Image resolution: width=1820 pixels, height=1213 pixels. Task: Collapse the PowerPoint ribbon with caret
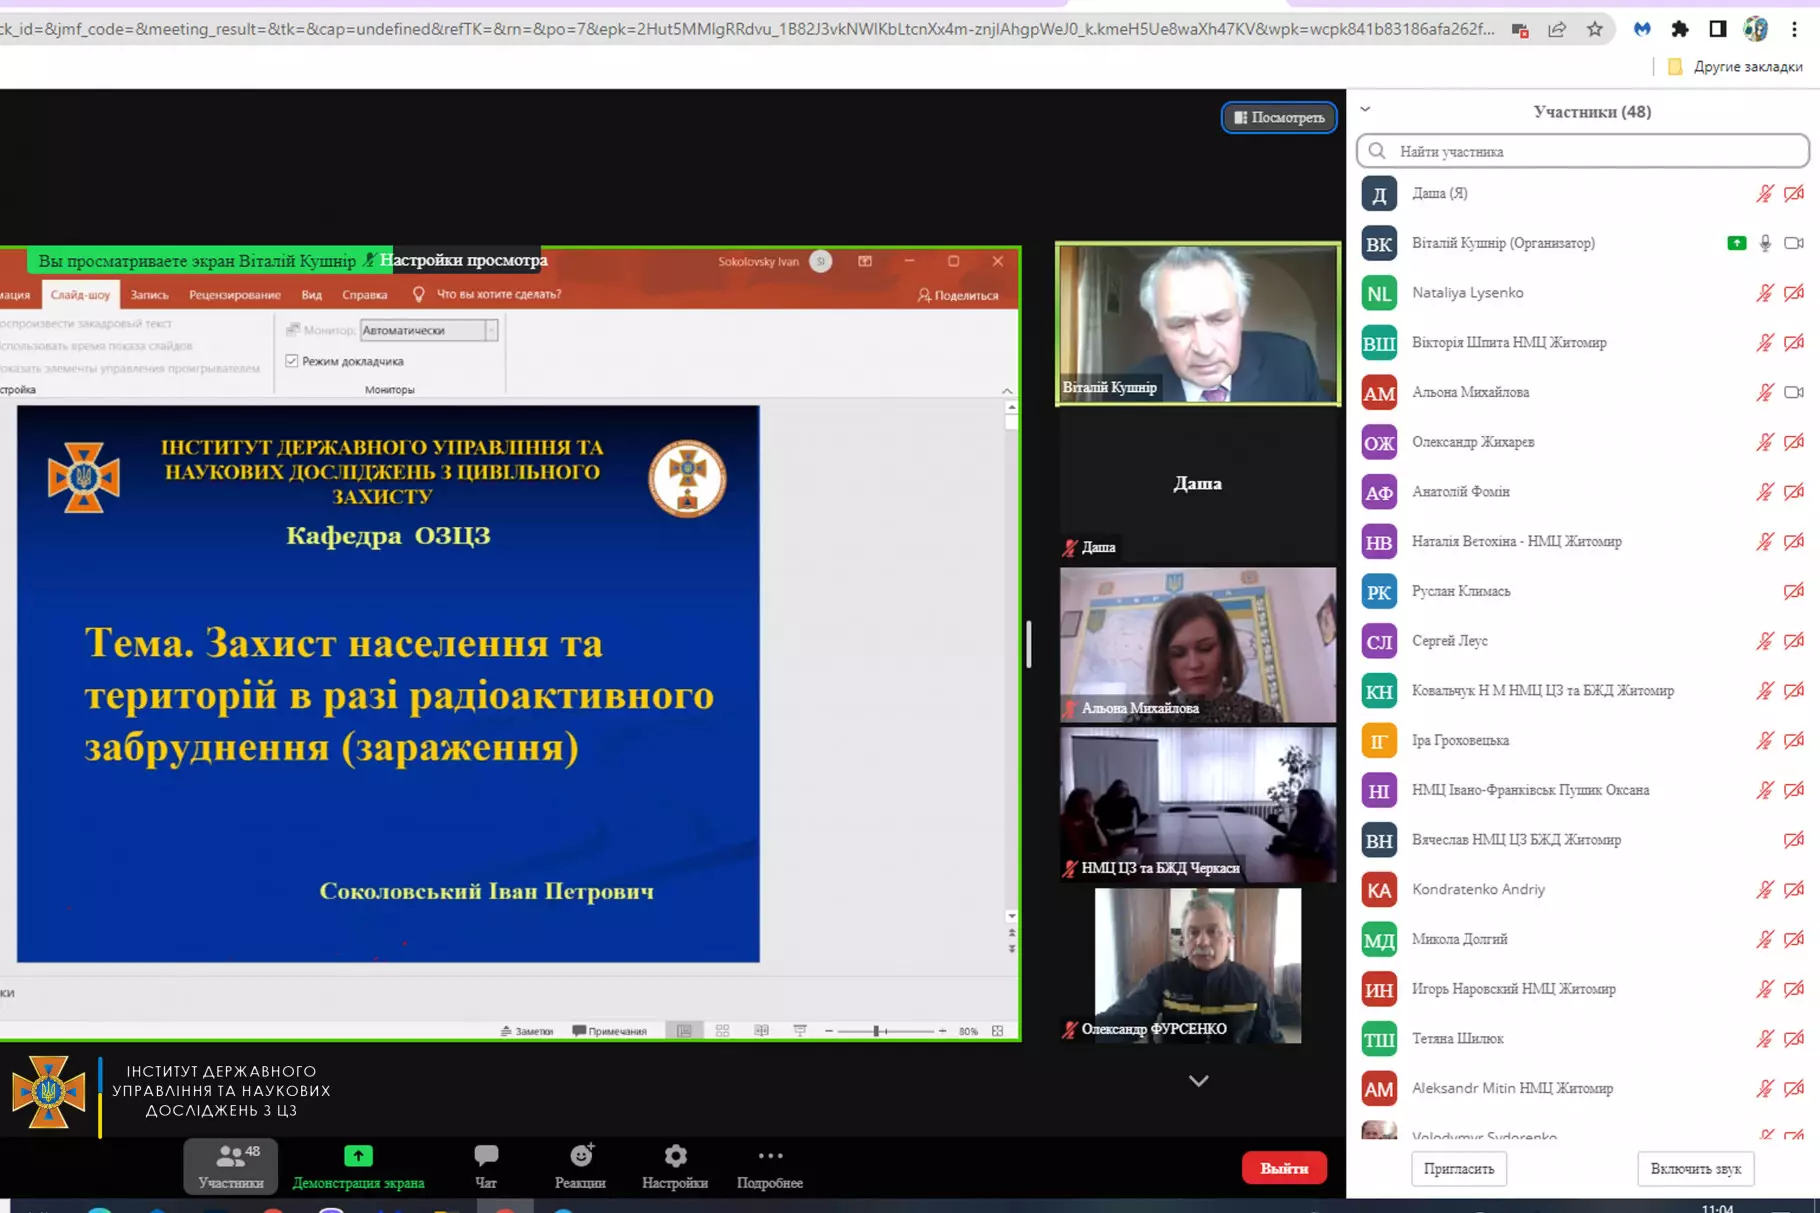click(x=1007, y=390)
